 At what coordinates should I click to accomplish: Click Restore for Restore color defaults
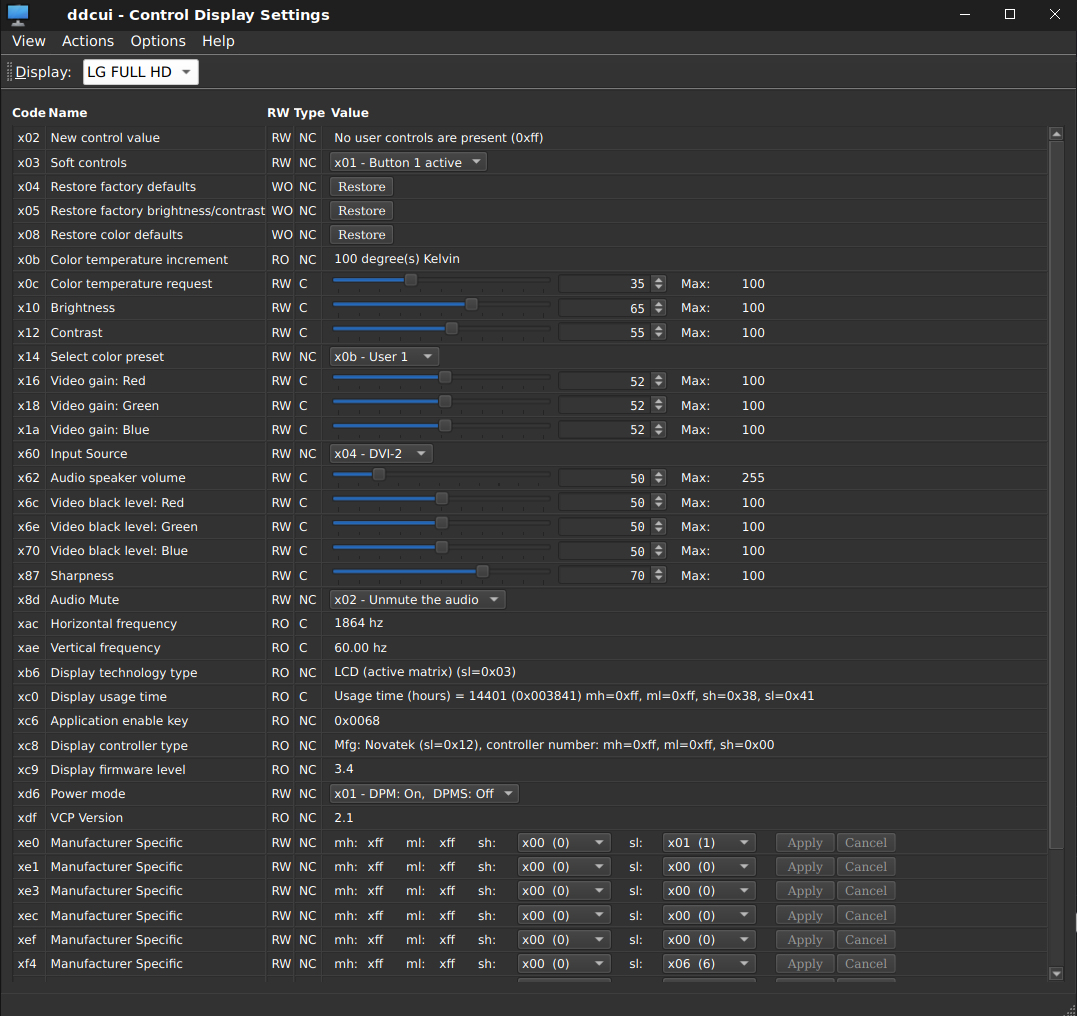[x=361, y=235]
